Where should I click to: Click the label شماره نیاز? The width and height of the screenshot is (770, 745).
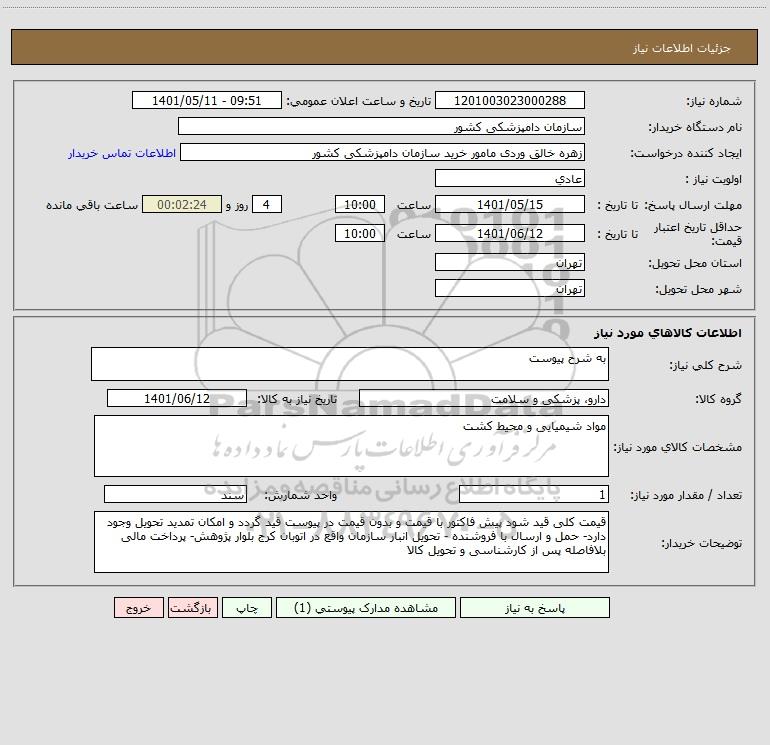pyautogui.click(x=714, y=102)
